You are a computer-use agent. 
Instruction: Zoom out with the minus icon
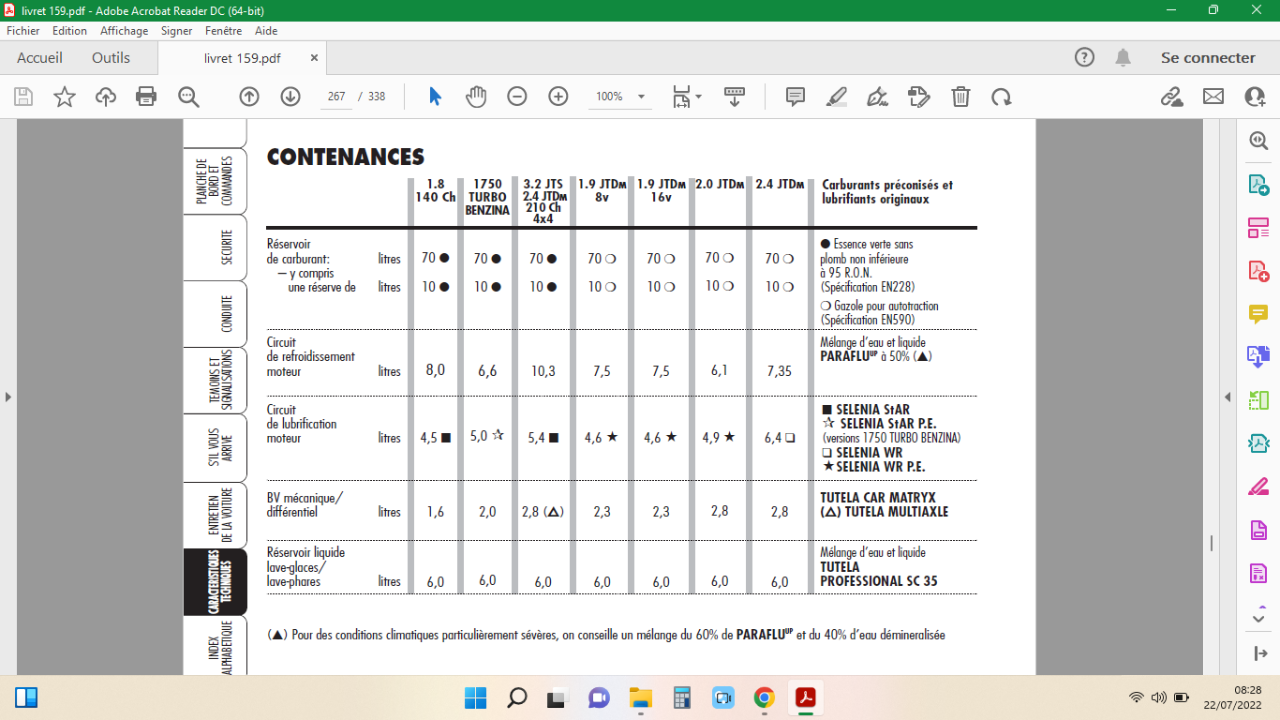(517, 97)
